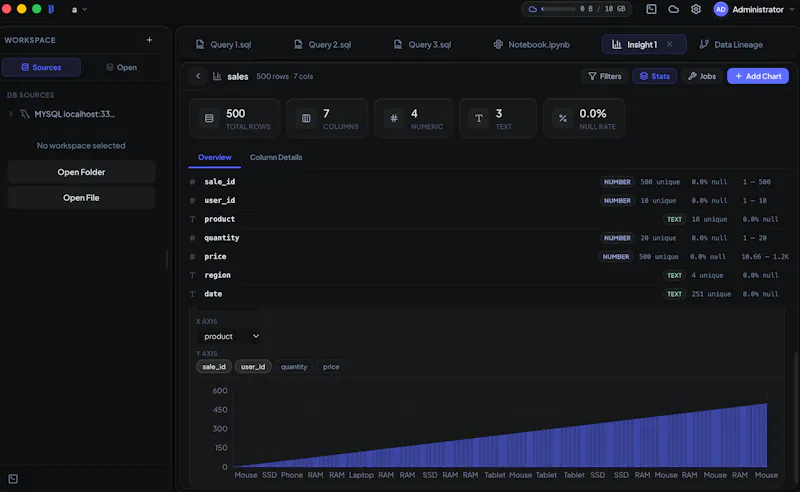The image size is (800, 492).
Task: Click the sidebar resize handle
Action: coord(167,259)
